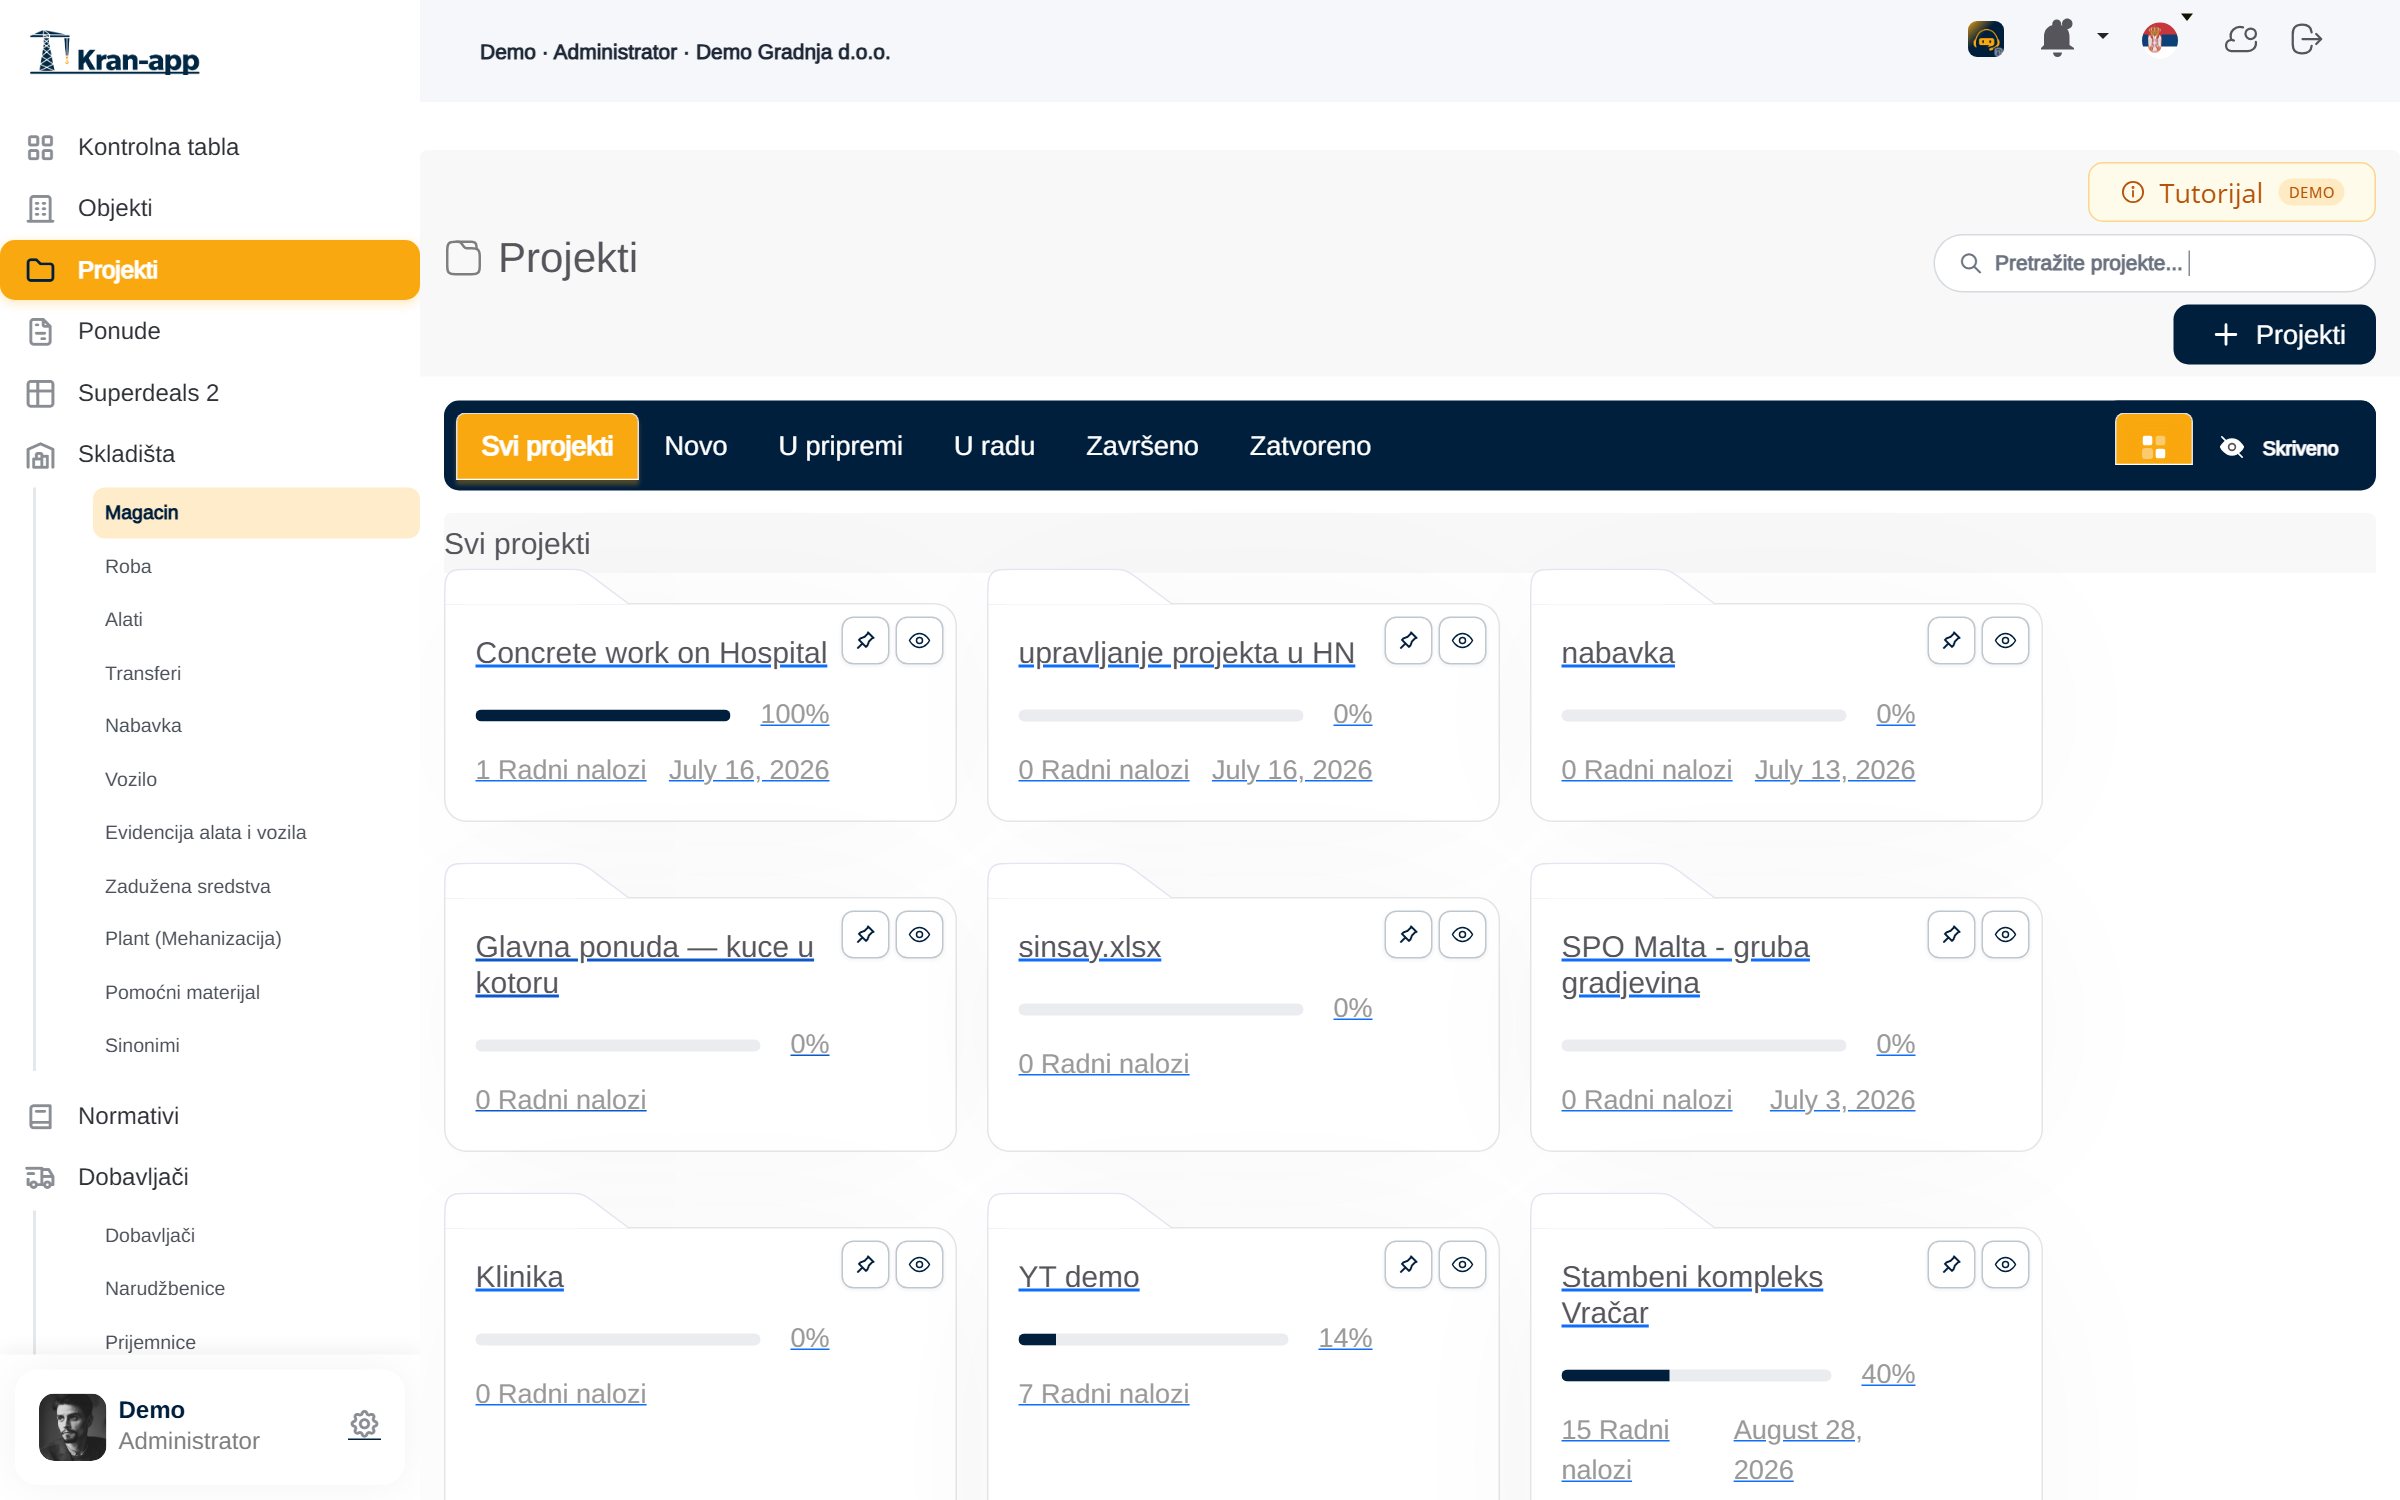
Task: Open Magacin submenu item
Action: (x=256, y=513)
